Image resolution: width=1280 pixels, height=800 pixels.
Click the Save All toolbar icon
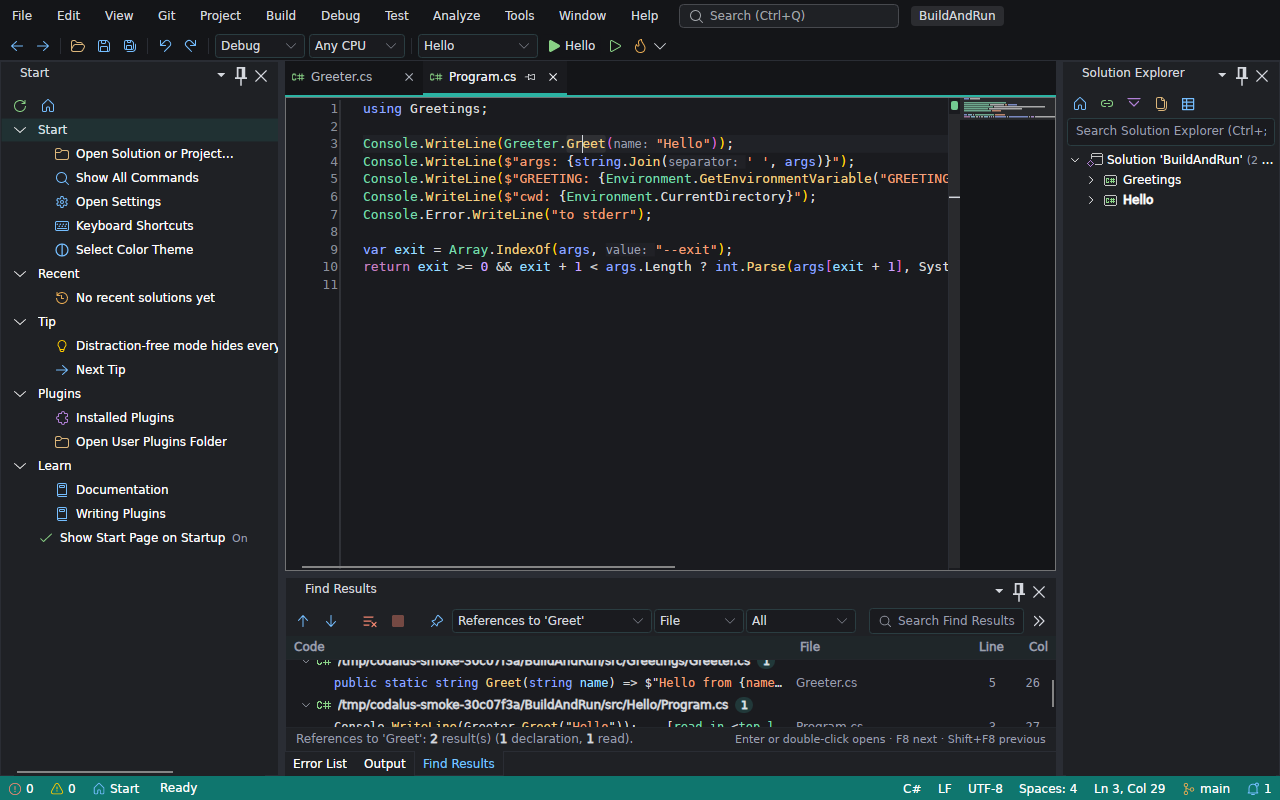[130, 46]
